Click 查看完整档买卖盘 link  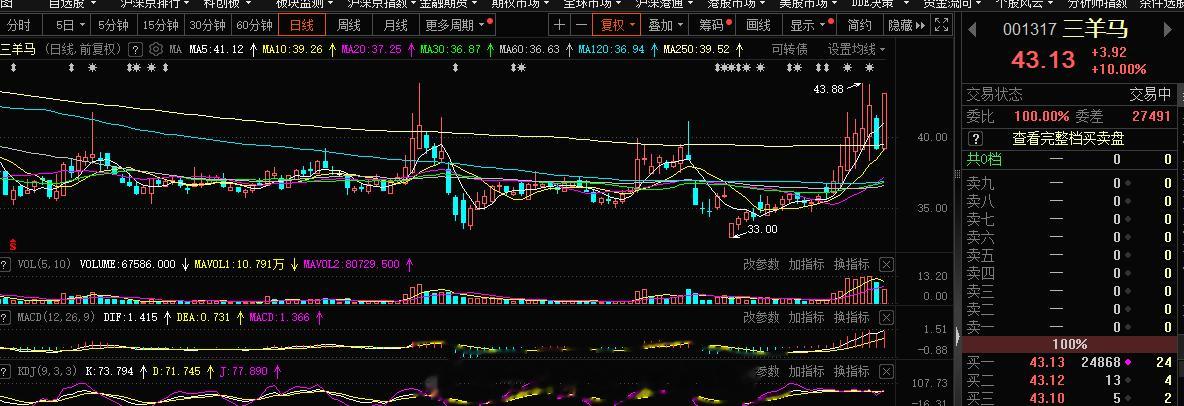(1068, 139)
